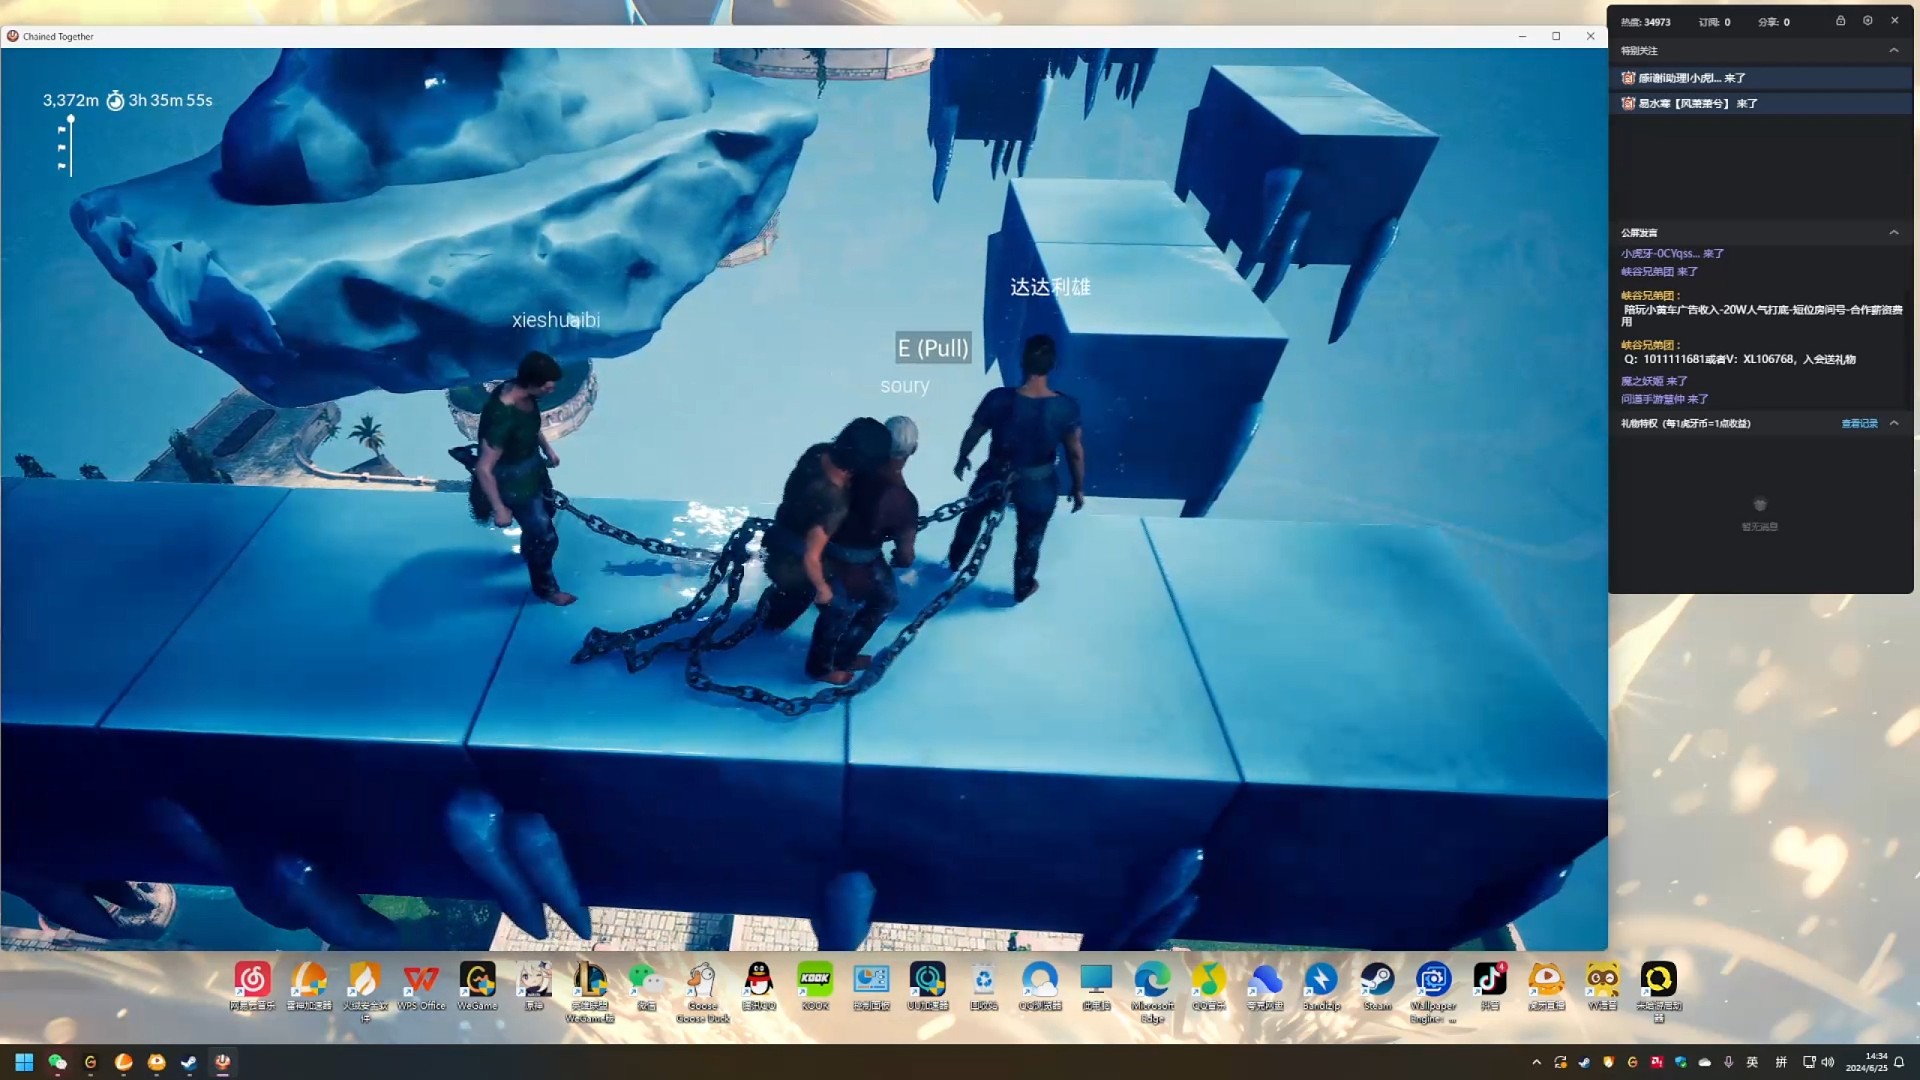Open the Goose Goose Duck shortcut
1920x1080 pixels.
pos(702,981)
